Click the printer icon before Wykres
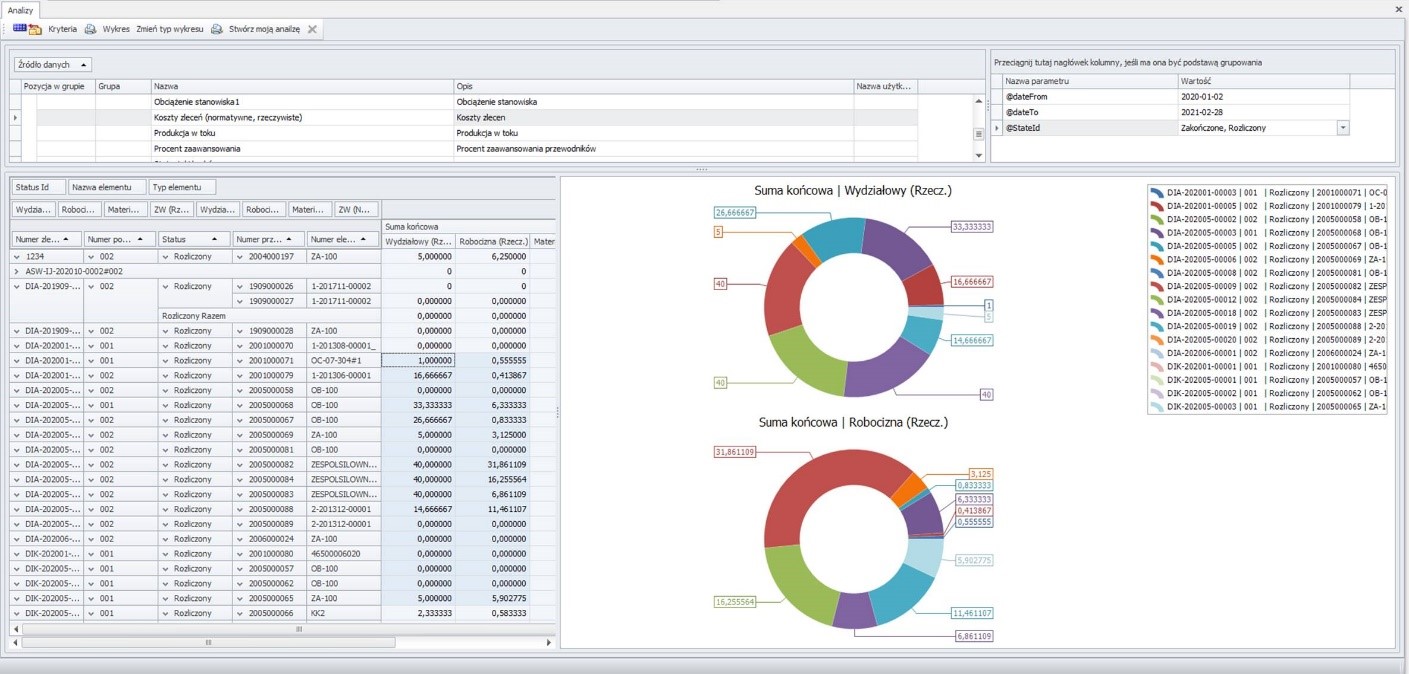 [90, 30]
